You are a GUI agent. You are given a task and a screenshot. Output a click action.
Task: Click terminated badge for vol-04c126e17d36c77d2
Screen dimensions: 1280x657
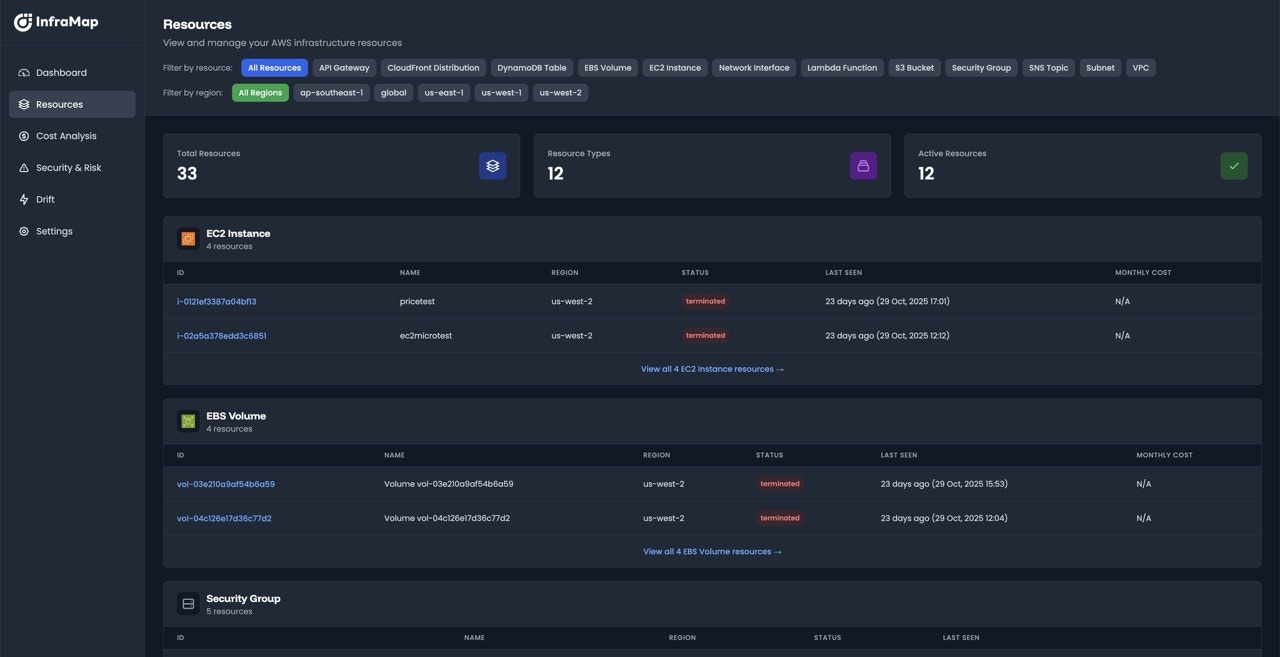[780, 518]
